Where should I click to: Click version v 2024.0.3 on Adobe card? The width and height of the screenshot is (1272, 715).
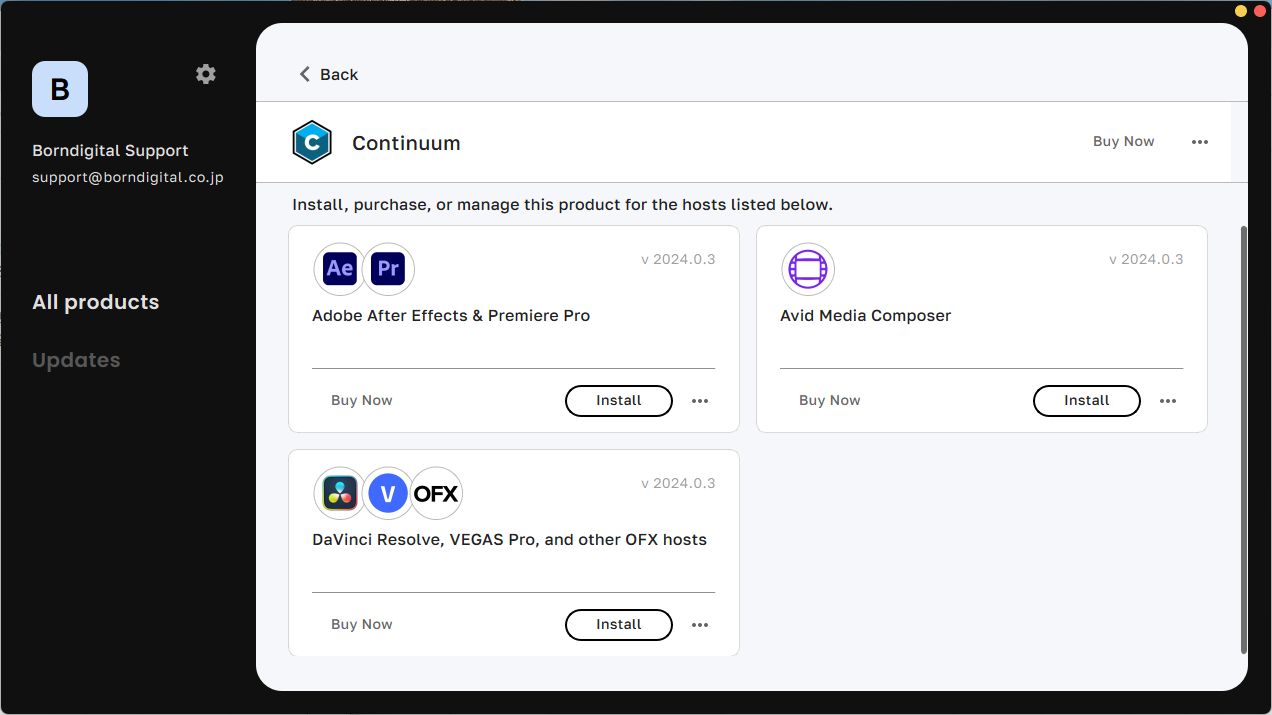click(678, 259)
